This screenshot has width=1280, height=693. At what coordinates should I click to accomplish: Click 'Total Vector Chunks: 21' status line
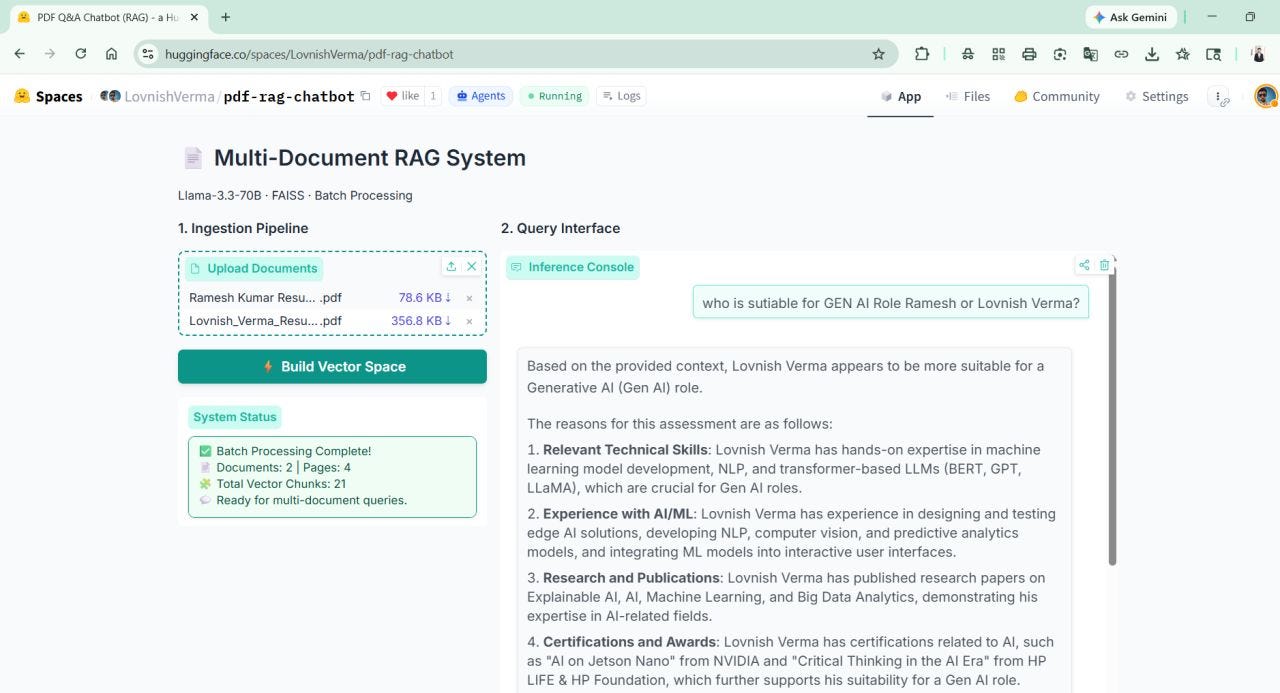coord(272,484)
